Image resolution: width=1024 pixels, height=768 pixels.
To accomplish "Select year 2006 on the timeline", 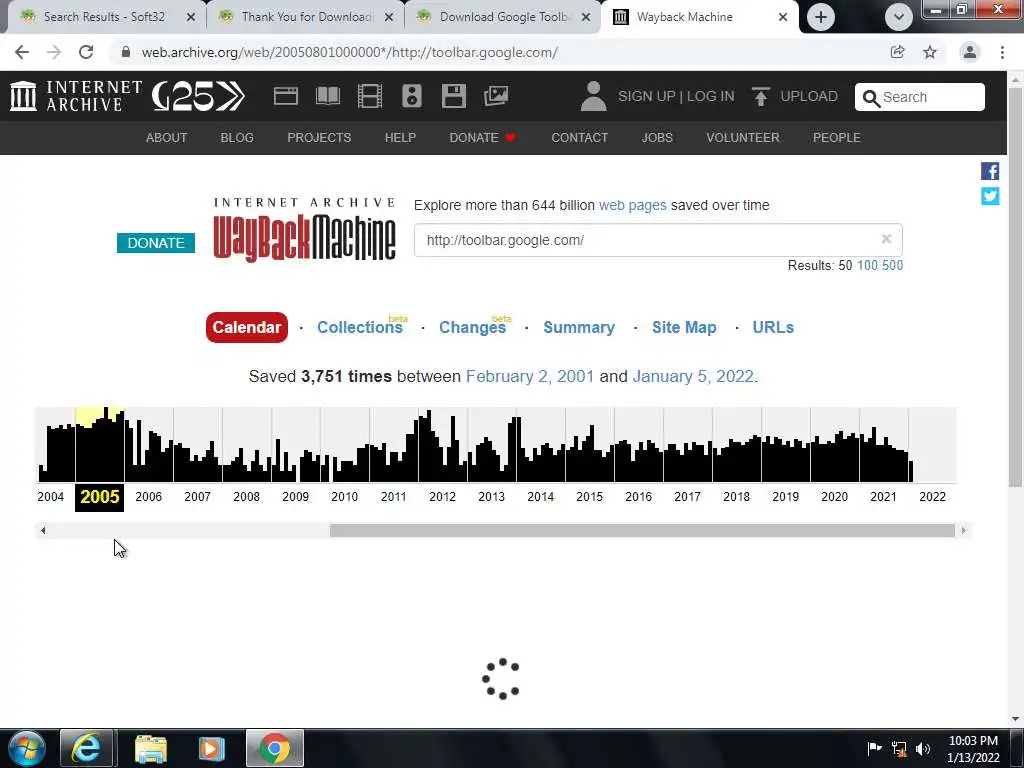I will coord(148,496).
